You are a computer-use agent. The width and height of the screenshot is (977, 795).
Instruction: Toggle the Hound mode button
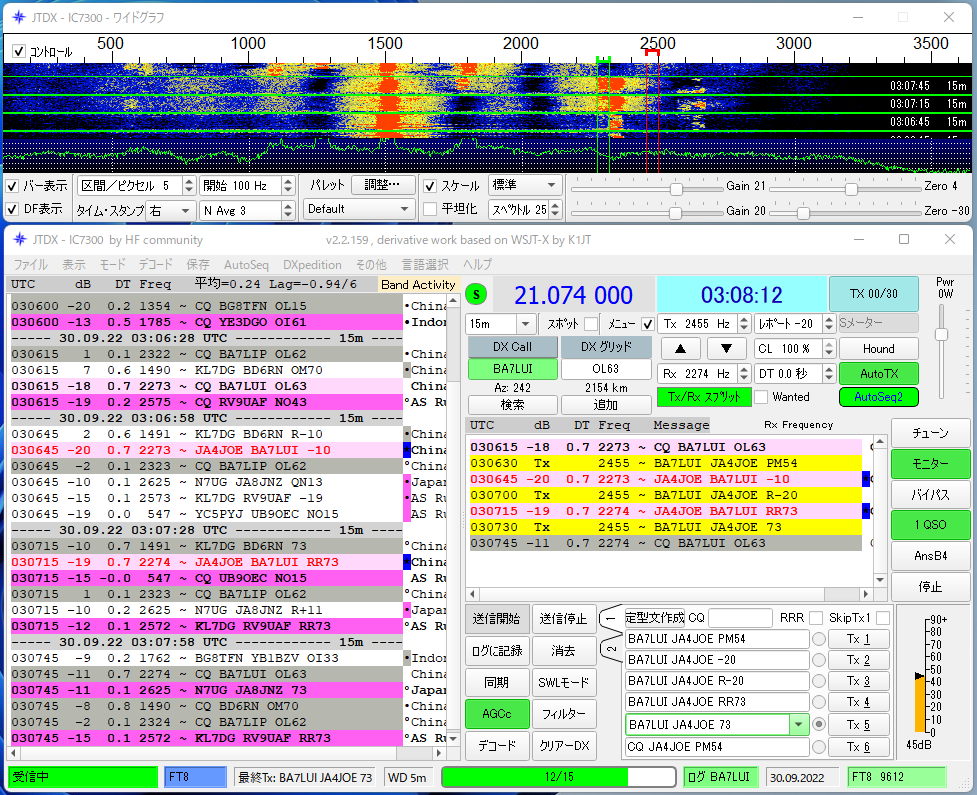tap(877, 348)
